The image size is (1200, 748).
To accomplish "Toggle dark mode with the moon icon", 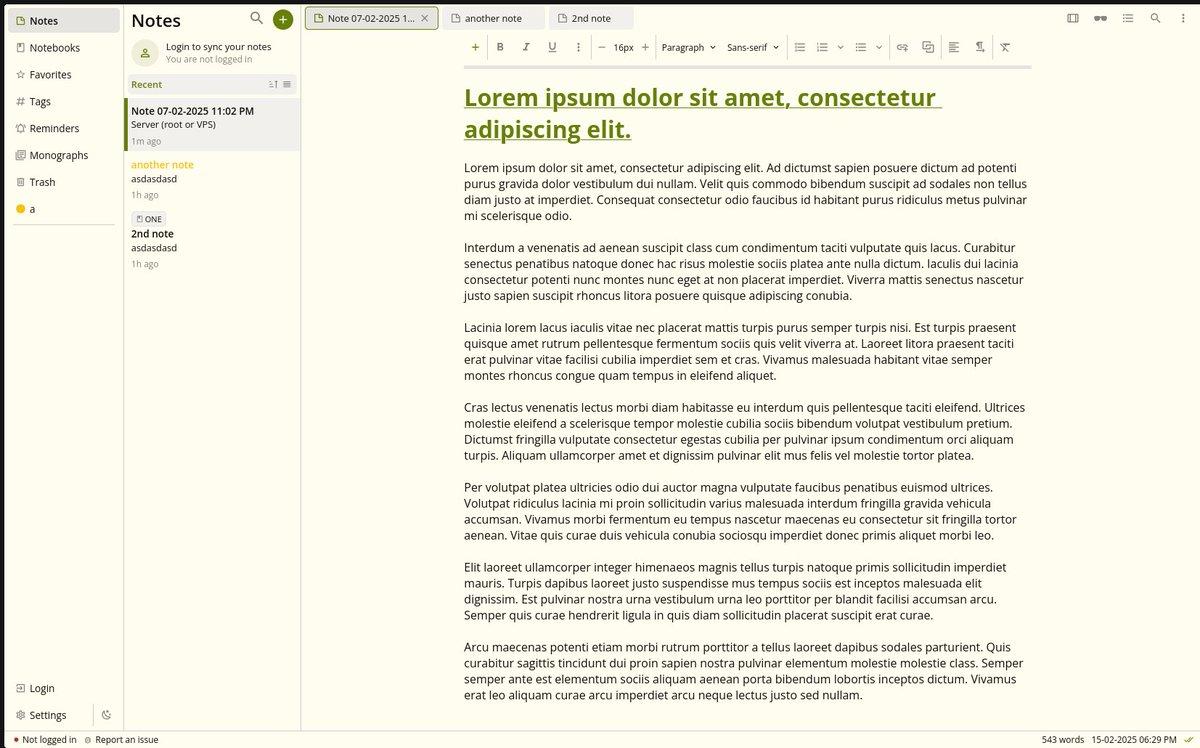I will [107, 715].
